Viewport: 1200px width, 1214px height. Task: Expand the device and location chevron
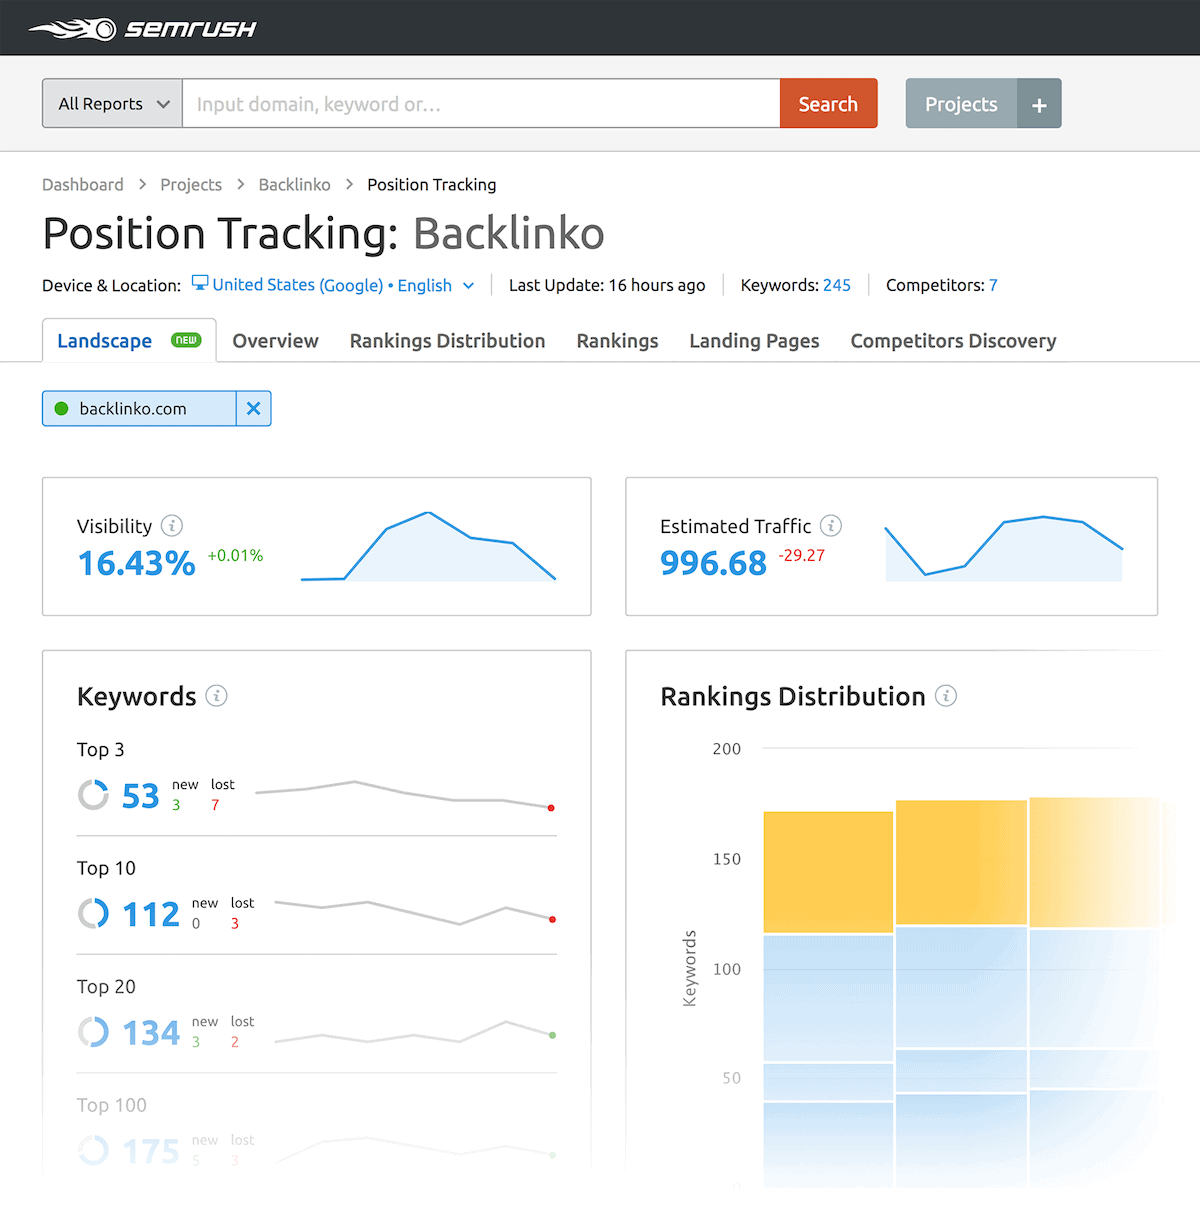pyautogui.click(x=468, y=286)
